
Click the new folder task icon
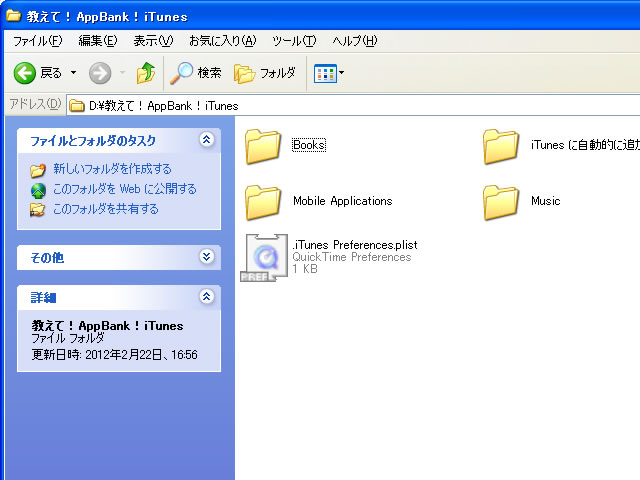pos(38,170)
